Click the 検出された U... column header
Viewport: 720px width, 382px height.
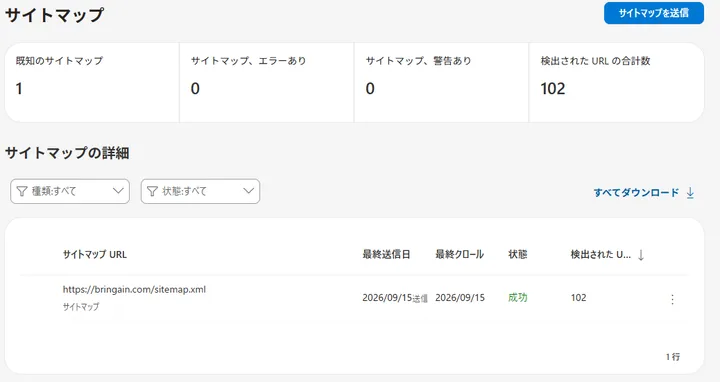pyautogui.click(x=601, y=254)
